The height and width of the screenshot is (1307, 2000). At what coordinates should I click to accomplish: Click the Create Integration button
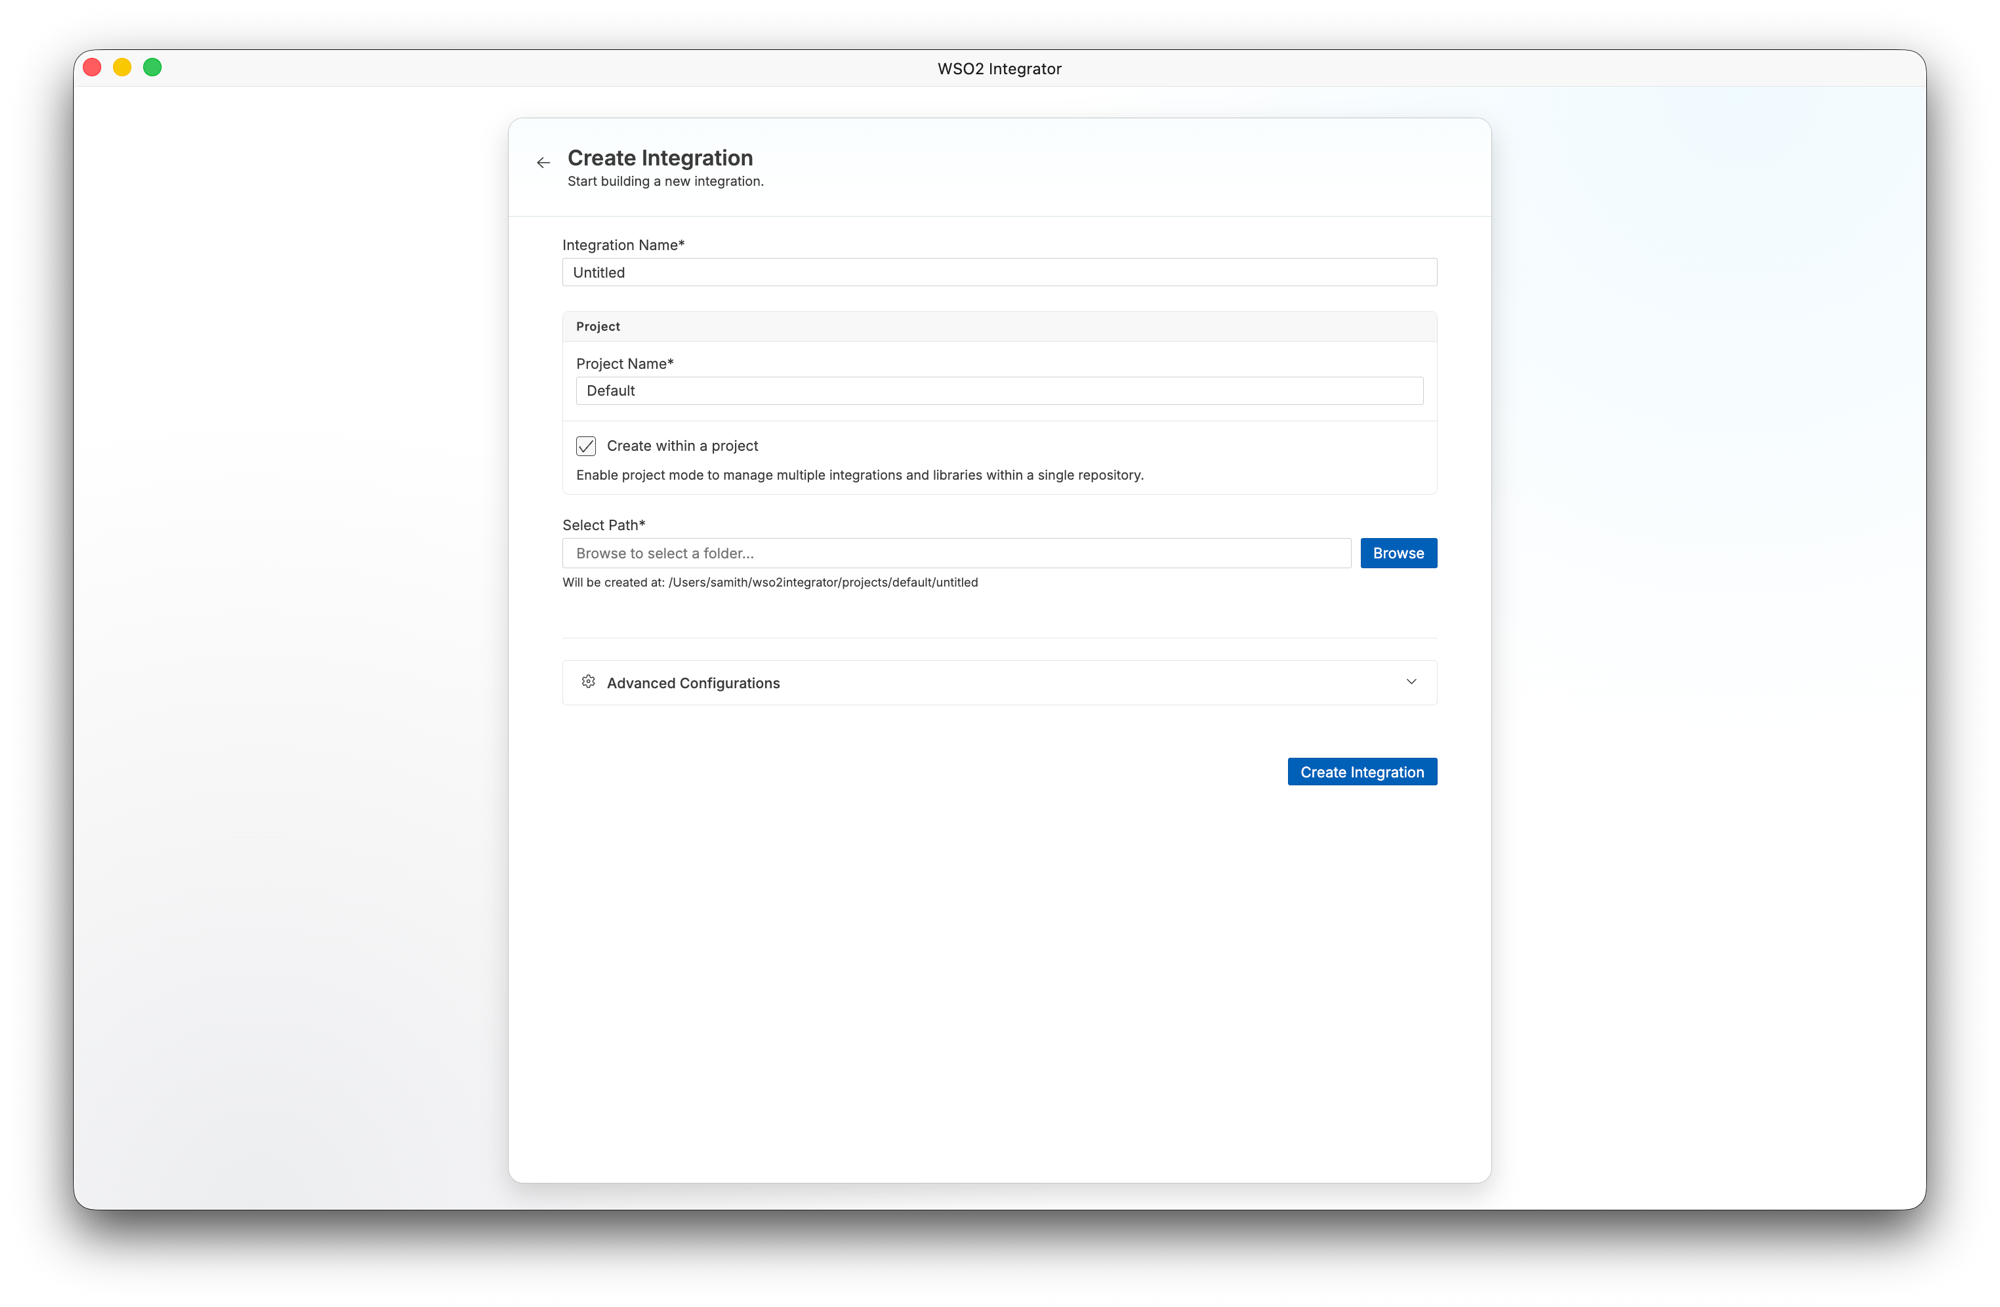1362,772
